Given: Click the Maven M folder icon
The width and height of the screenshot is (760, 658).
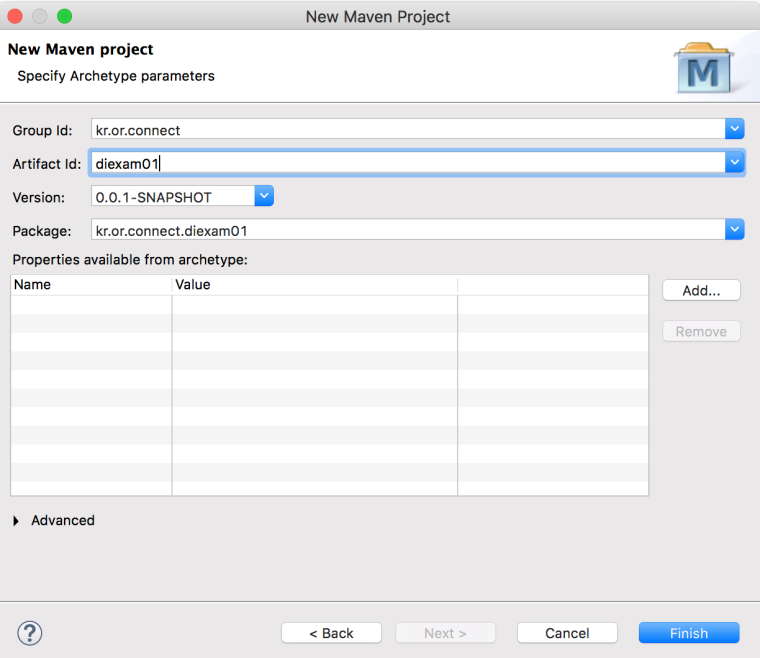Looking at the screenshot, I should [704, 68].
